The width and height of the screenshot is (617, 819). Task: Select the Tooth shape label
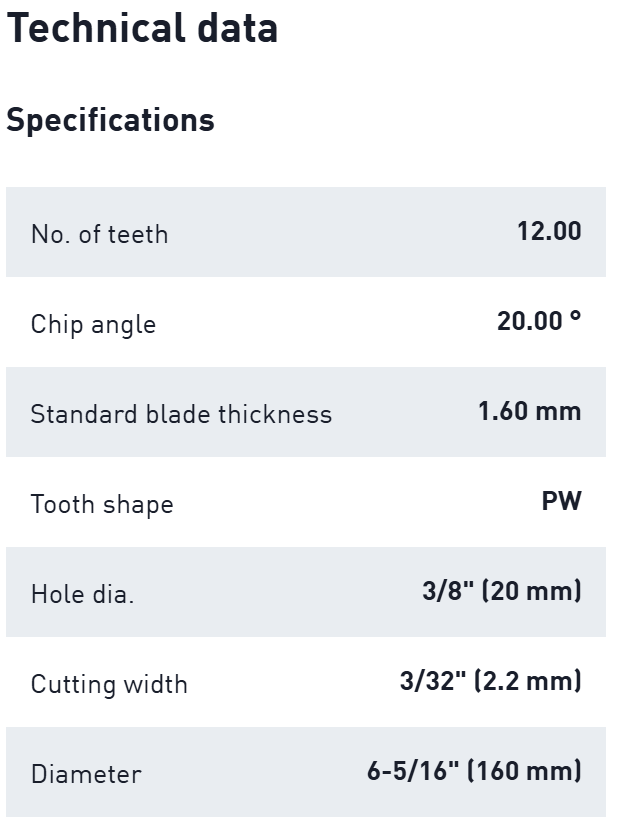[x=102, y=504]
